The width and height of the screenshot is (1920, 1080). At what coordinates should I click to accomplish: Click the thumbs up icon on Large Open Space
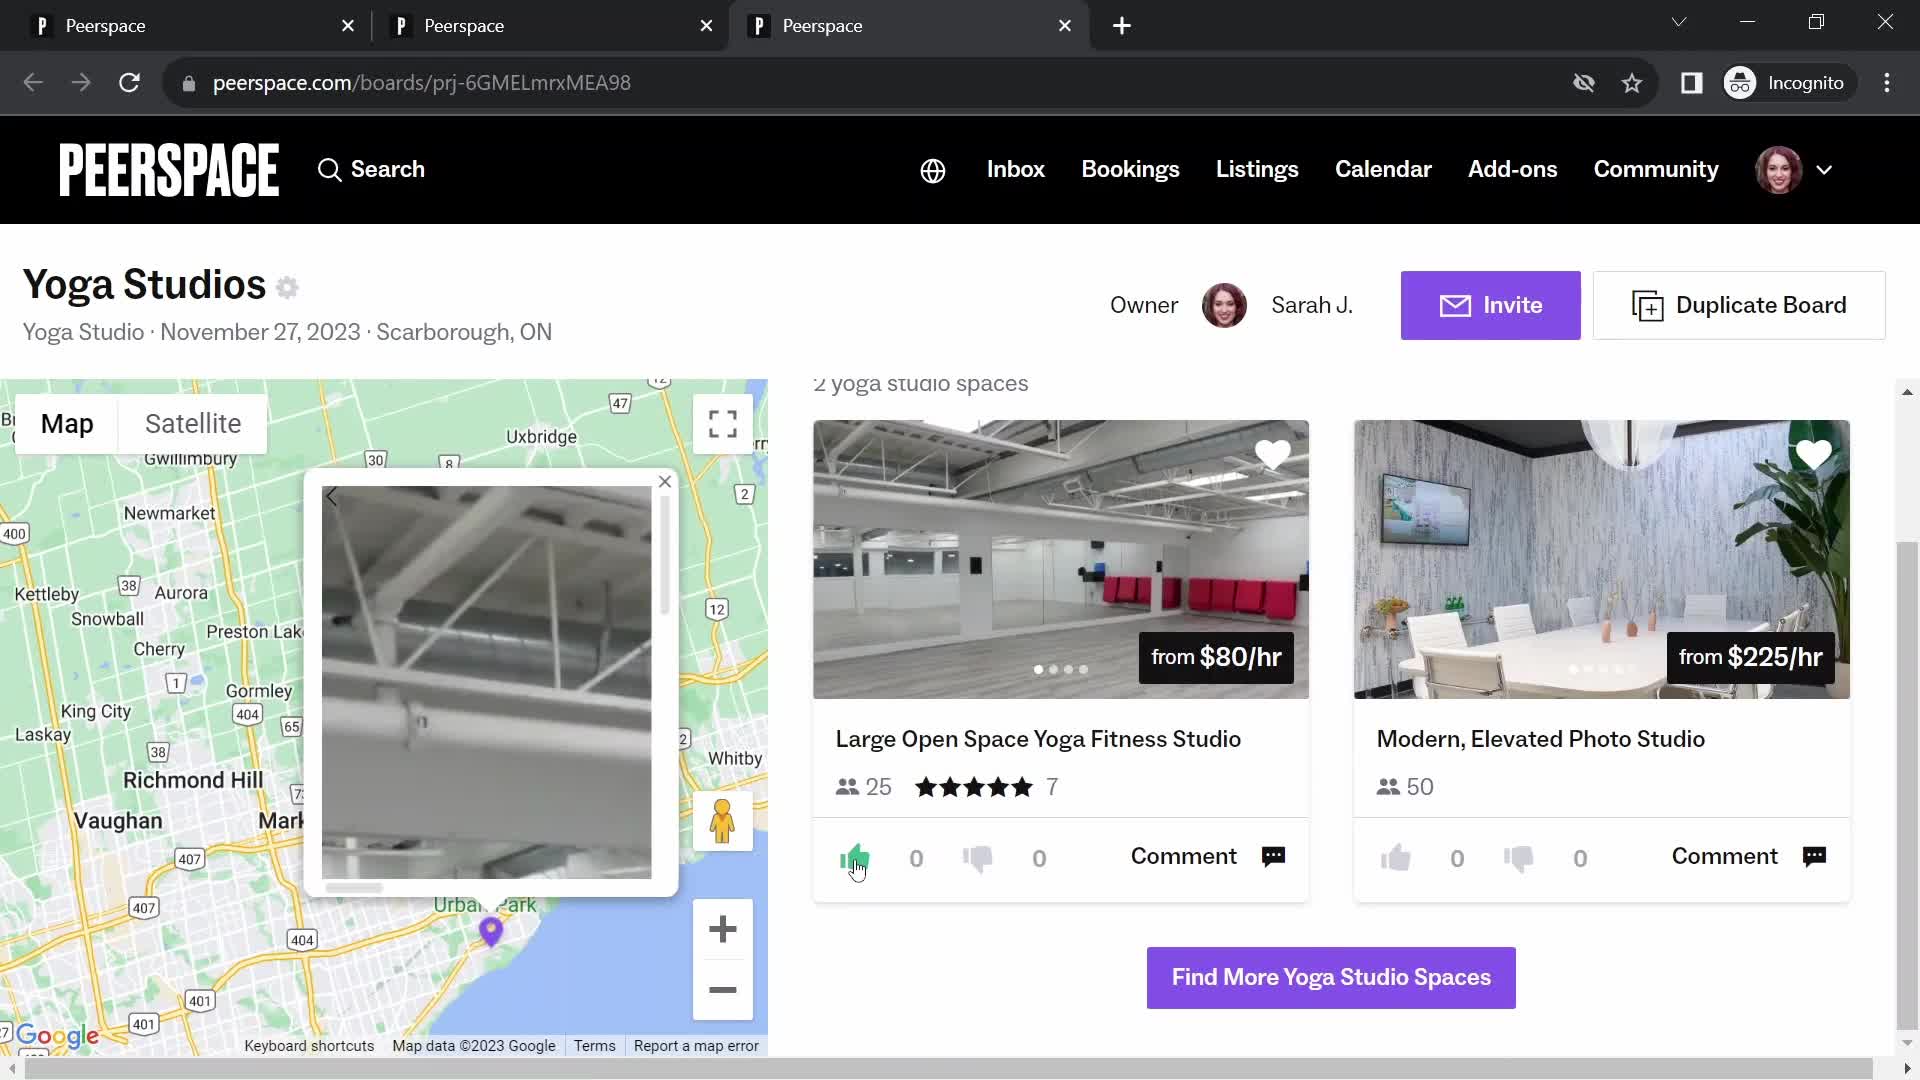coord(855,856)
